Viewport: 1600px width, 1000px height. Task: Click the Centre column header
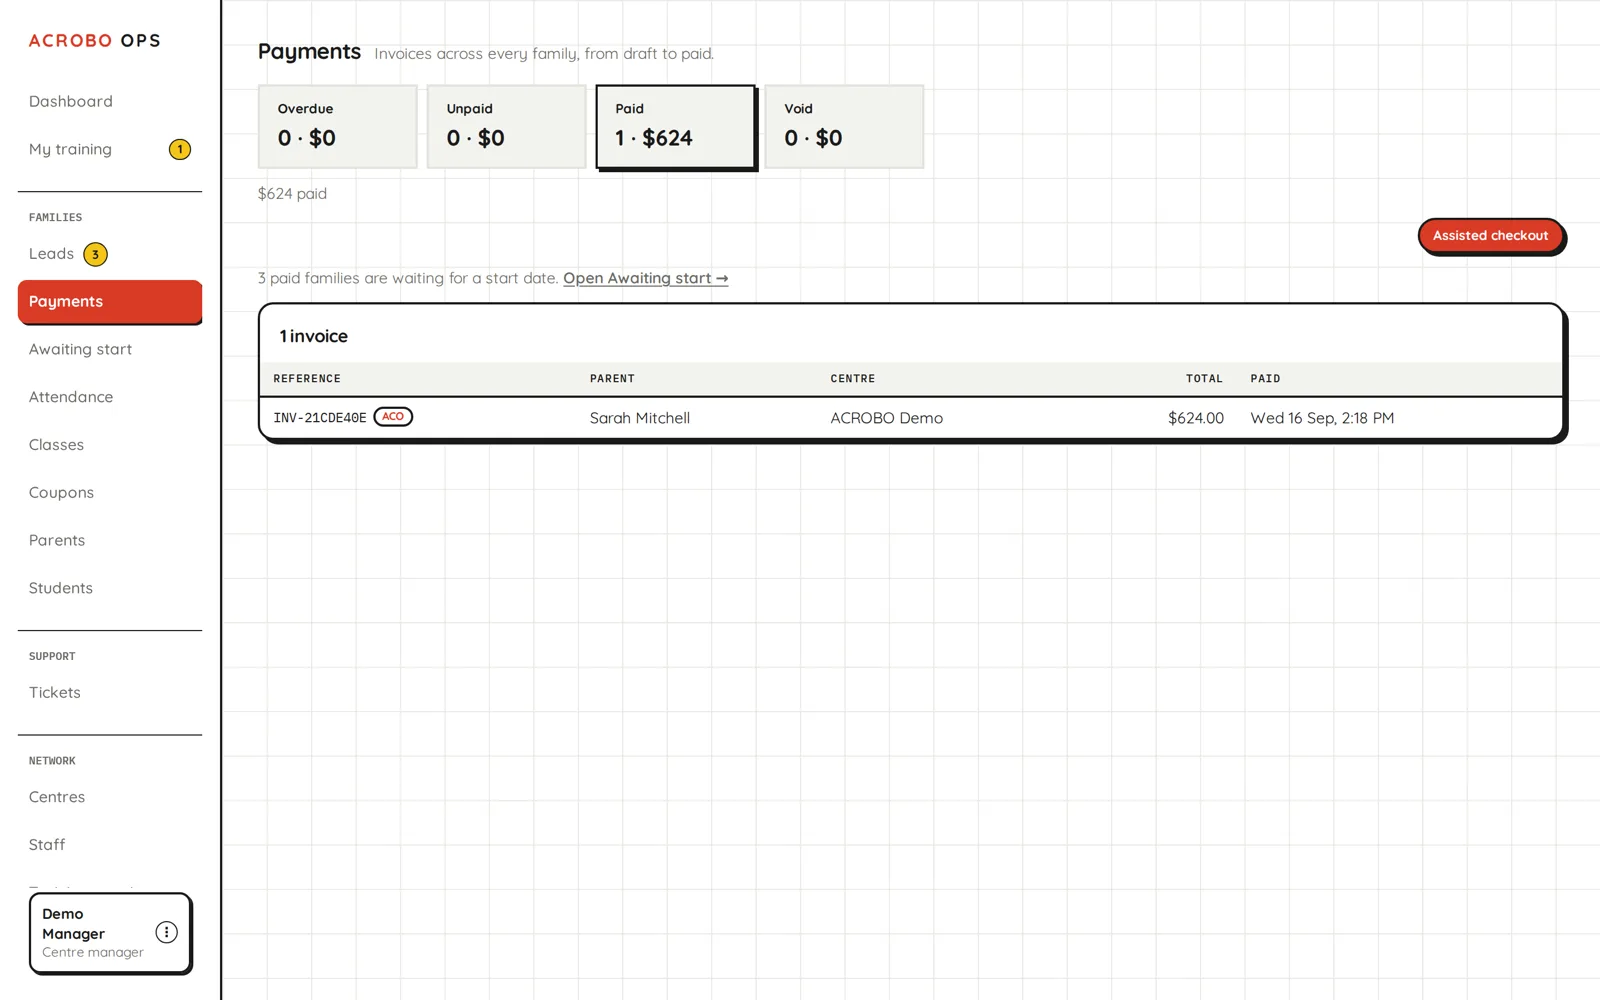(x=853, y=379)
